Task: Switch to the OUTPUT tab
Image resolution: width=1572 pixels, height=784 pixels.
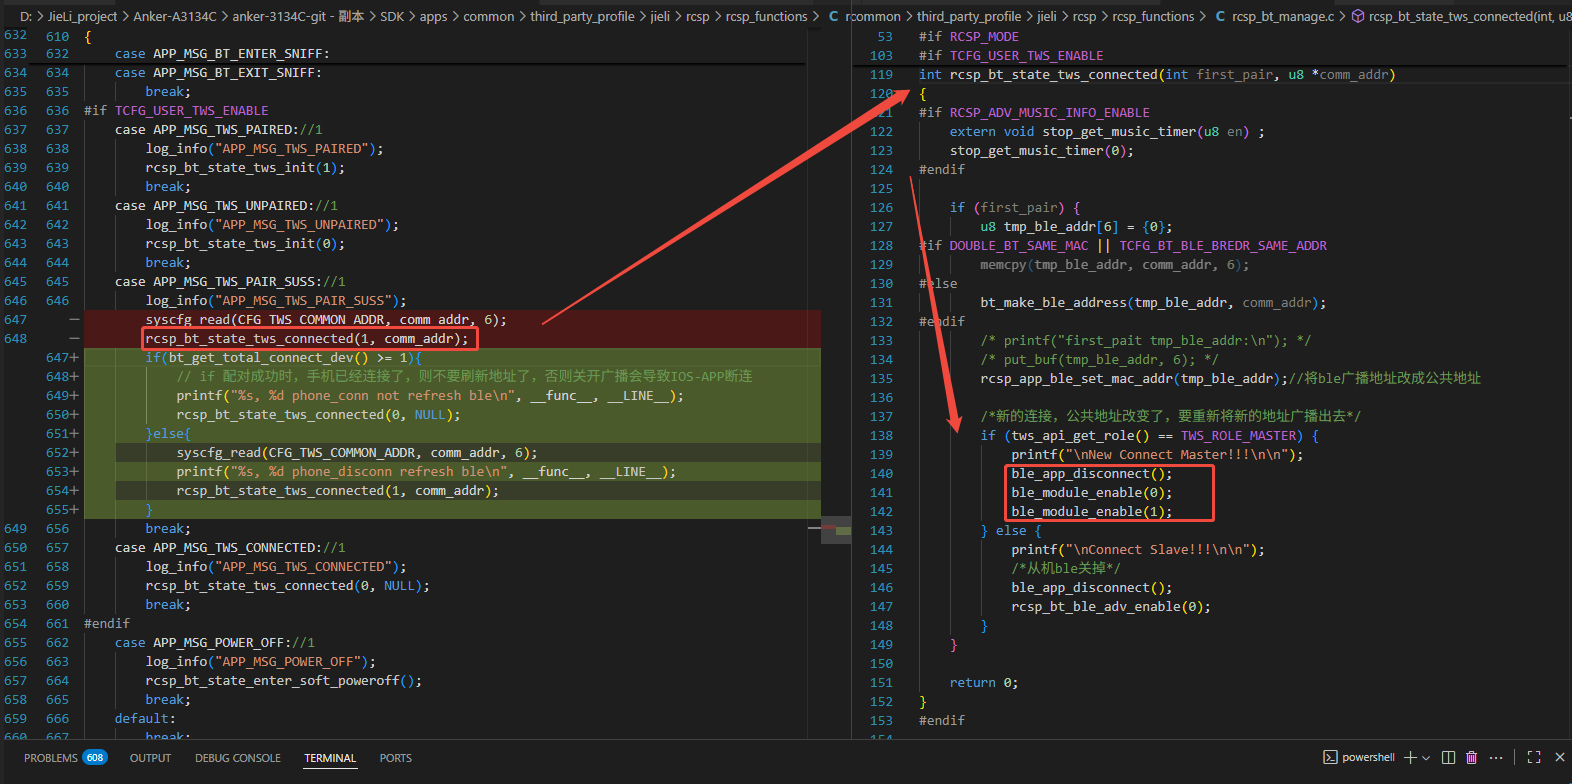Action: (150, 758)
